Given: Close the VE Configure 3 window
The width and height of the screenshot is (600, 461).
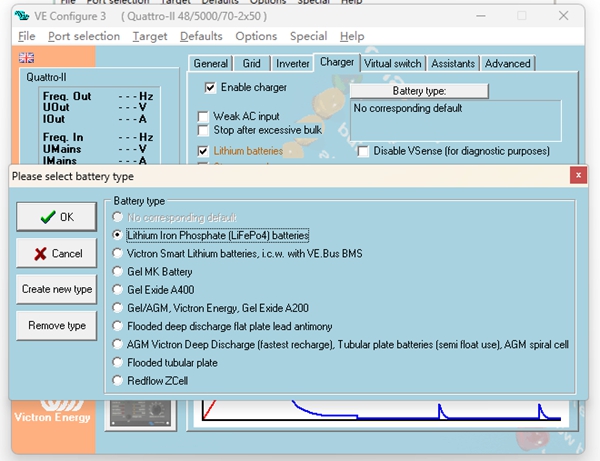Looking at the screenshot, I should tap(563, 16).
